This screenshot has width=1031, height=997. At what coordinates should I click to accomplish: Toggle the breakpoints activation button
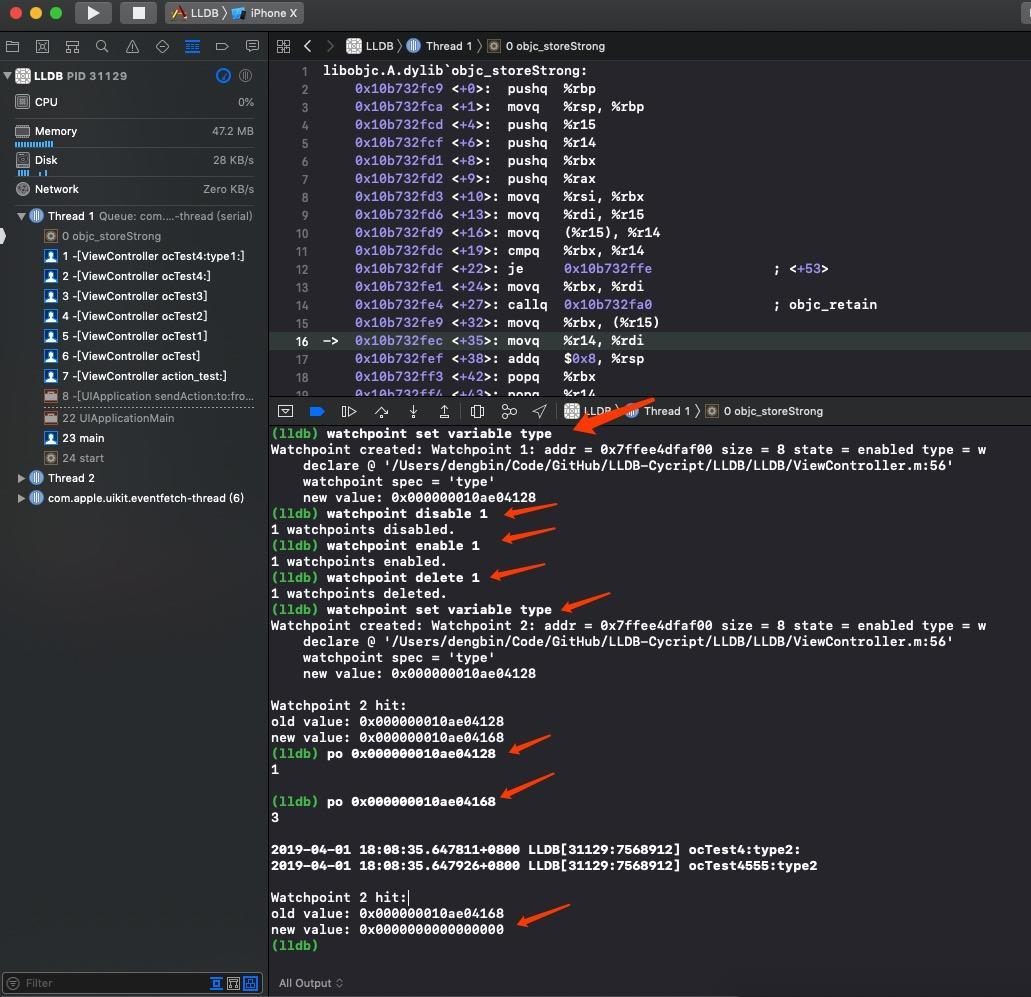317,412
